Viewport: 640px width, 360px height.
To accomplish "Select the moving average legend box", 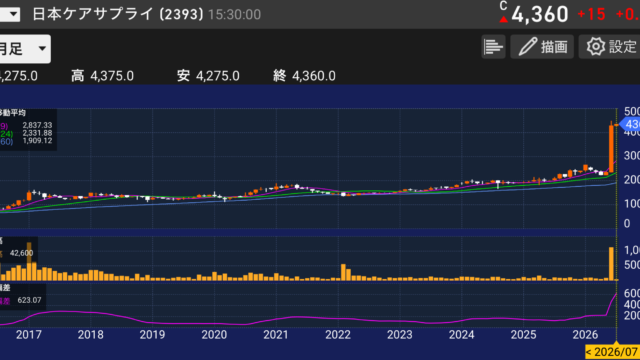I will (28, 129).
